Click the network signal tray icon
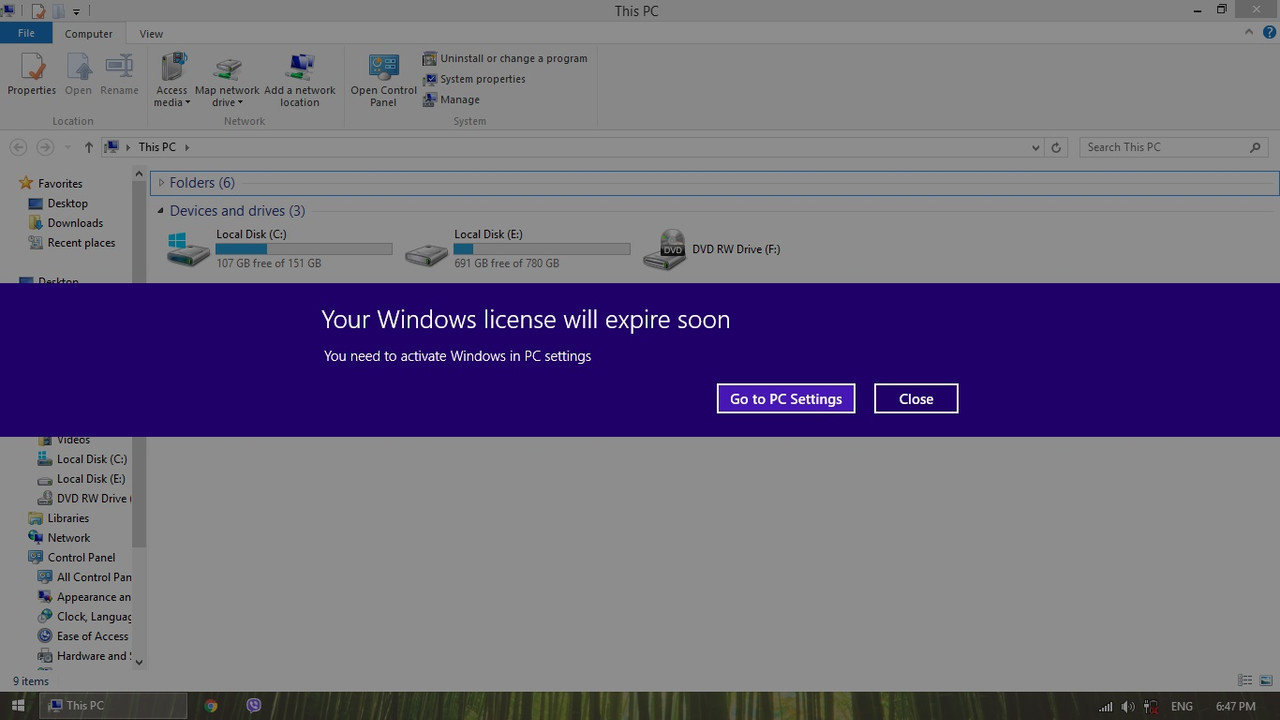1280x720 pixels. click(1105, 707)
